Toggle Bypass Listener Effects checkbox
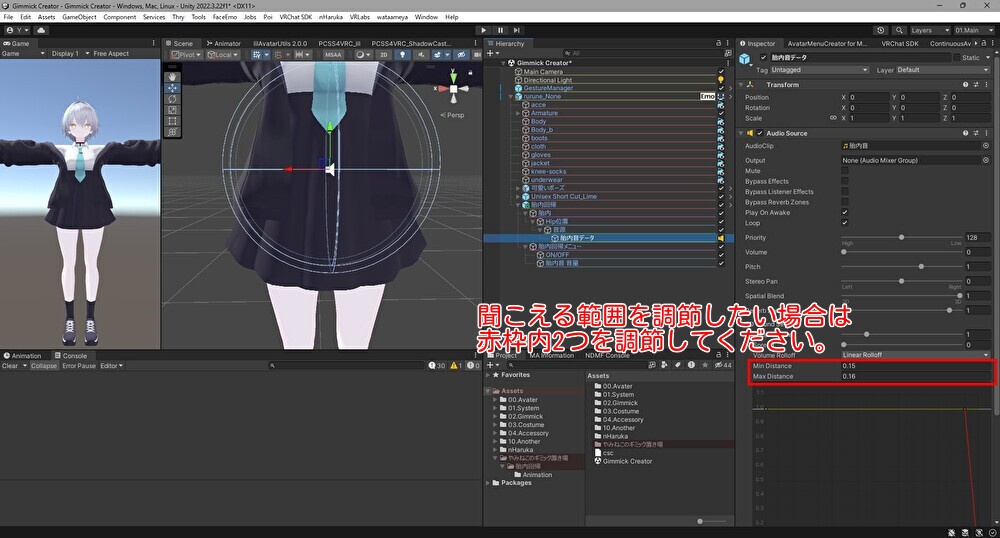 [845, 191]
